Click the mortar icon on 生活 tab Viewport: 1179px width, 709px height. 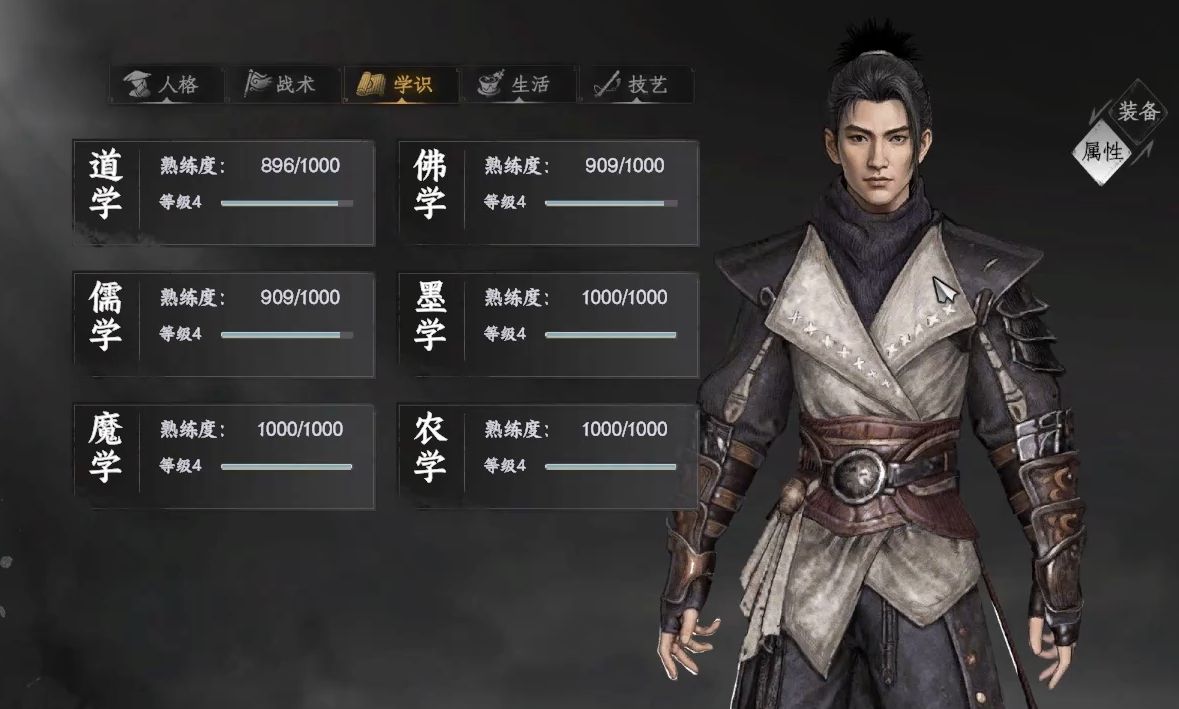coord(491,83)
